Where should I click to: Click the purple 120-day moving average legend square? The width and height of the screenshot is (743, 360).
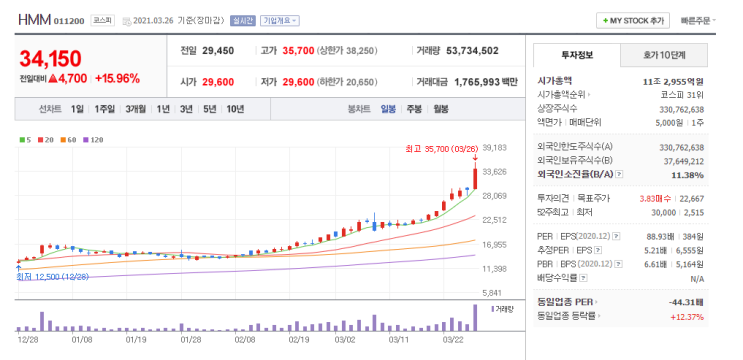pos(85,140)
